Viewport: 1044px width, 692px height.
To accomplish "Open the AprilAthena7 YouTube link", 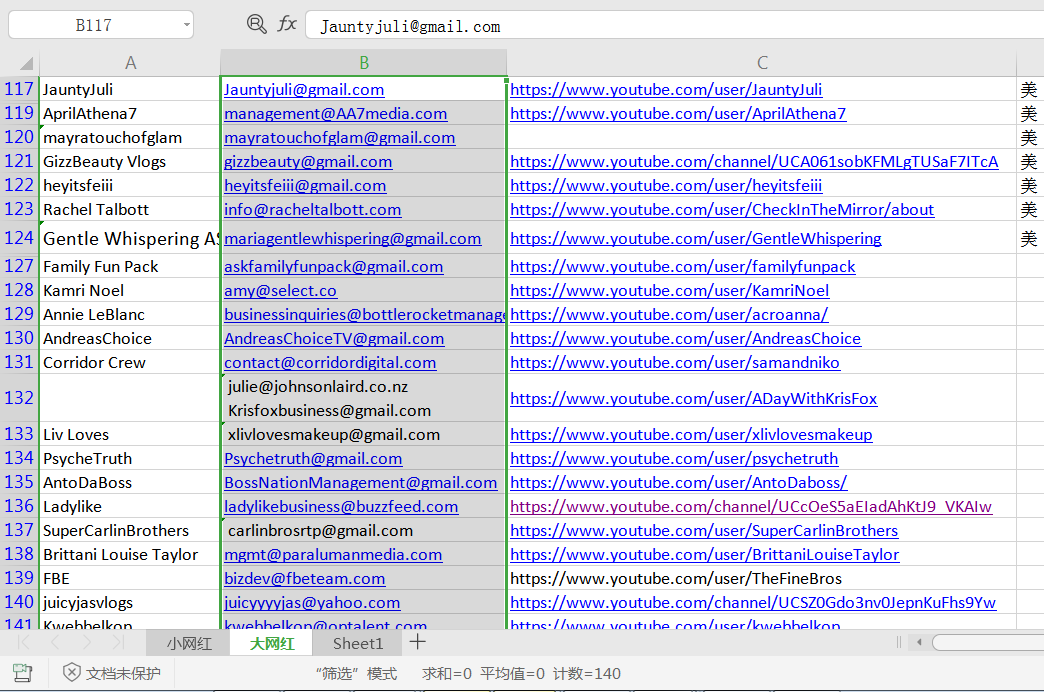I will coord(678,113).
